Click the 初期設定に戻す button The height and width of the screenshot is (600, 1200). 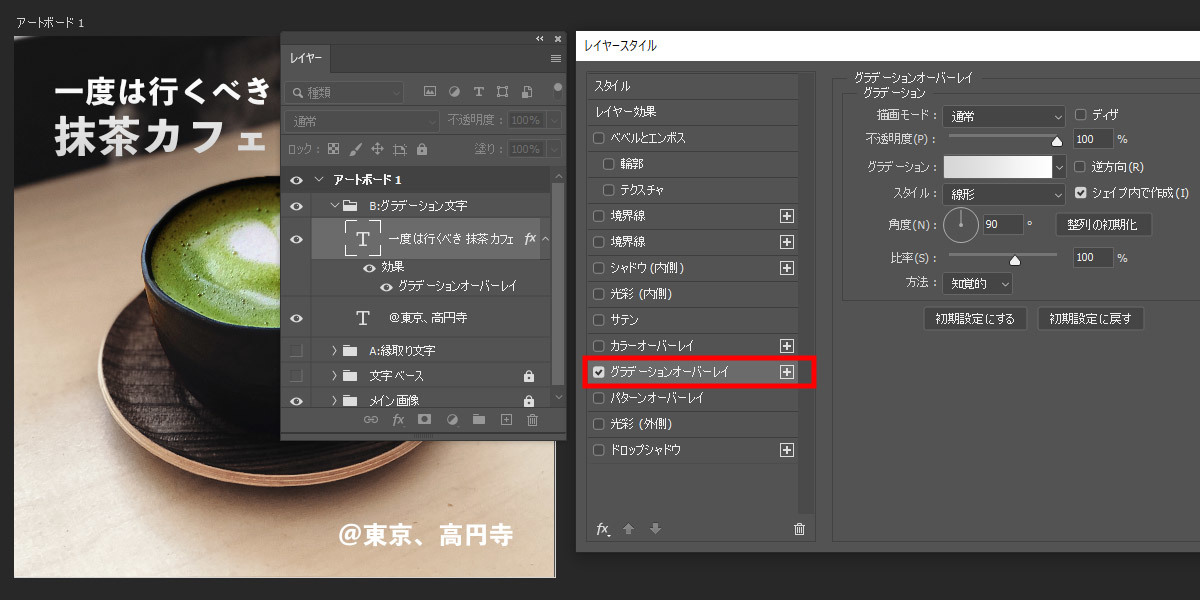pos(1091,319)
